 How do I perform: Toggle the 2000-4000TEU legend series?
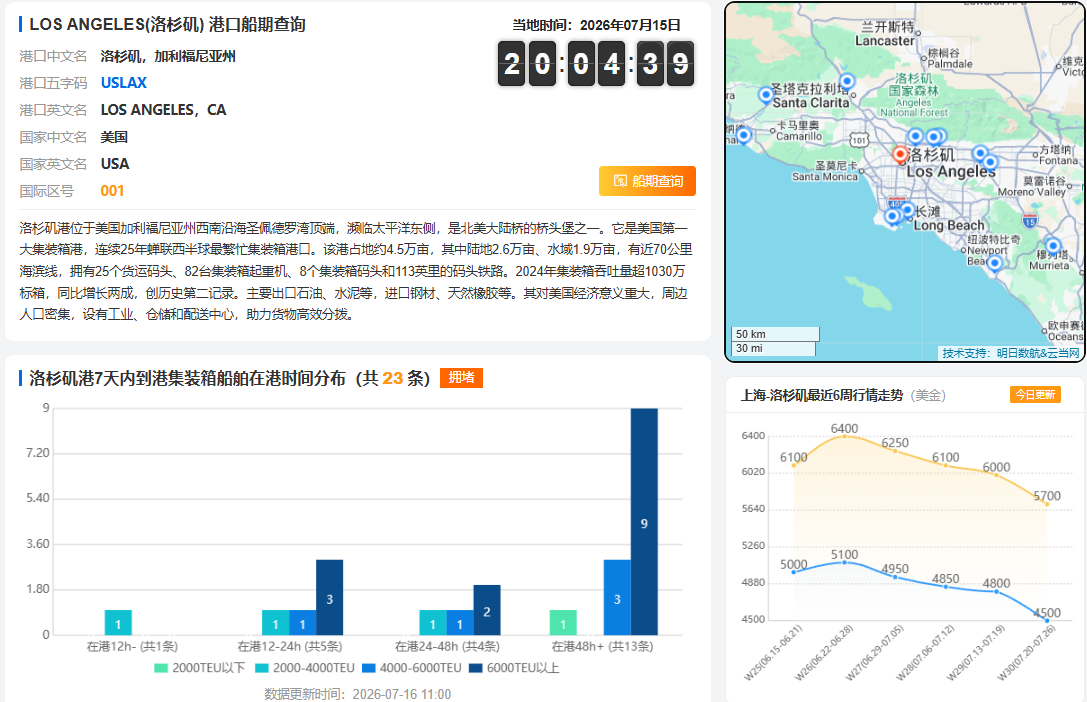[x=305, y=668]
